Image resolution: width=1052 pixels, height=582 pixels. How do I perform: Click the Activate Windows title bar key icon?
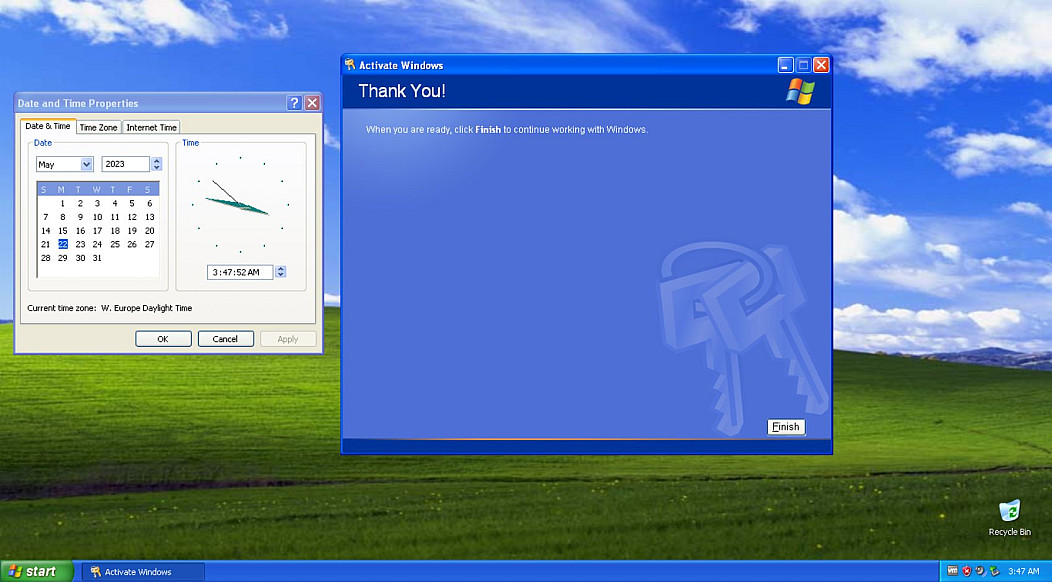(350, 65)
